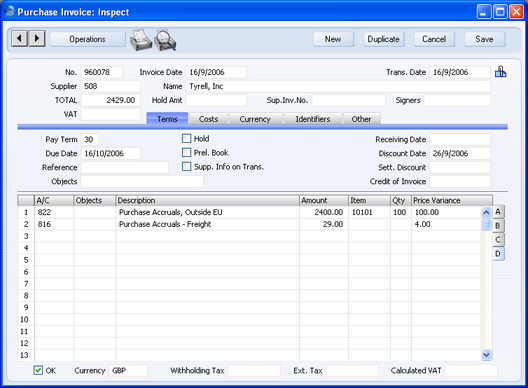The image size is (528, 388).
Task: Switch to the Terms tab
Action: pyautogui.click(x=167, y=119)
